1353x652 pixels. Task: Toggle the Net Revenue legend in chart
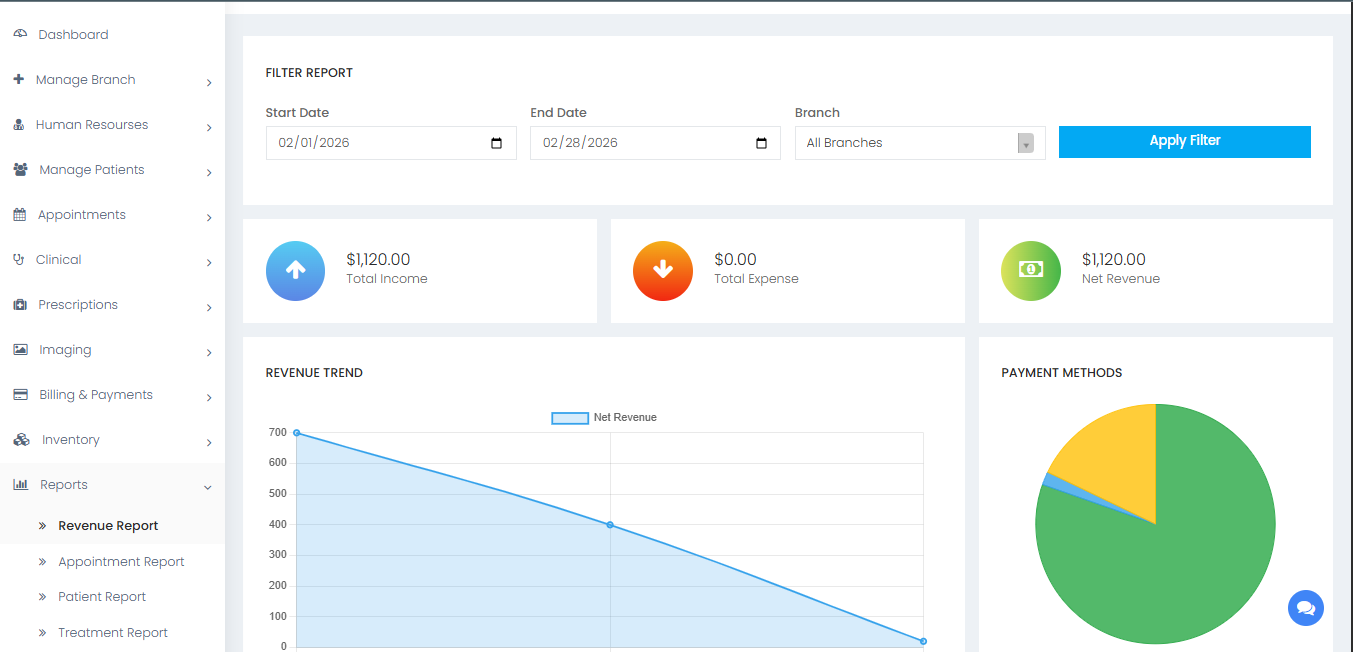[x=604, y=418]
